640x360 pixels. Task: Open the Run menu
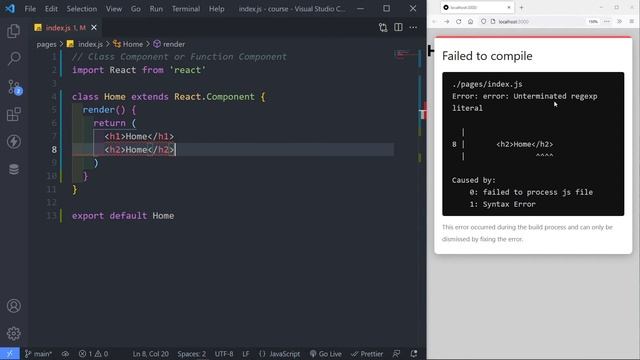(x=156, y=9)
